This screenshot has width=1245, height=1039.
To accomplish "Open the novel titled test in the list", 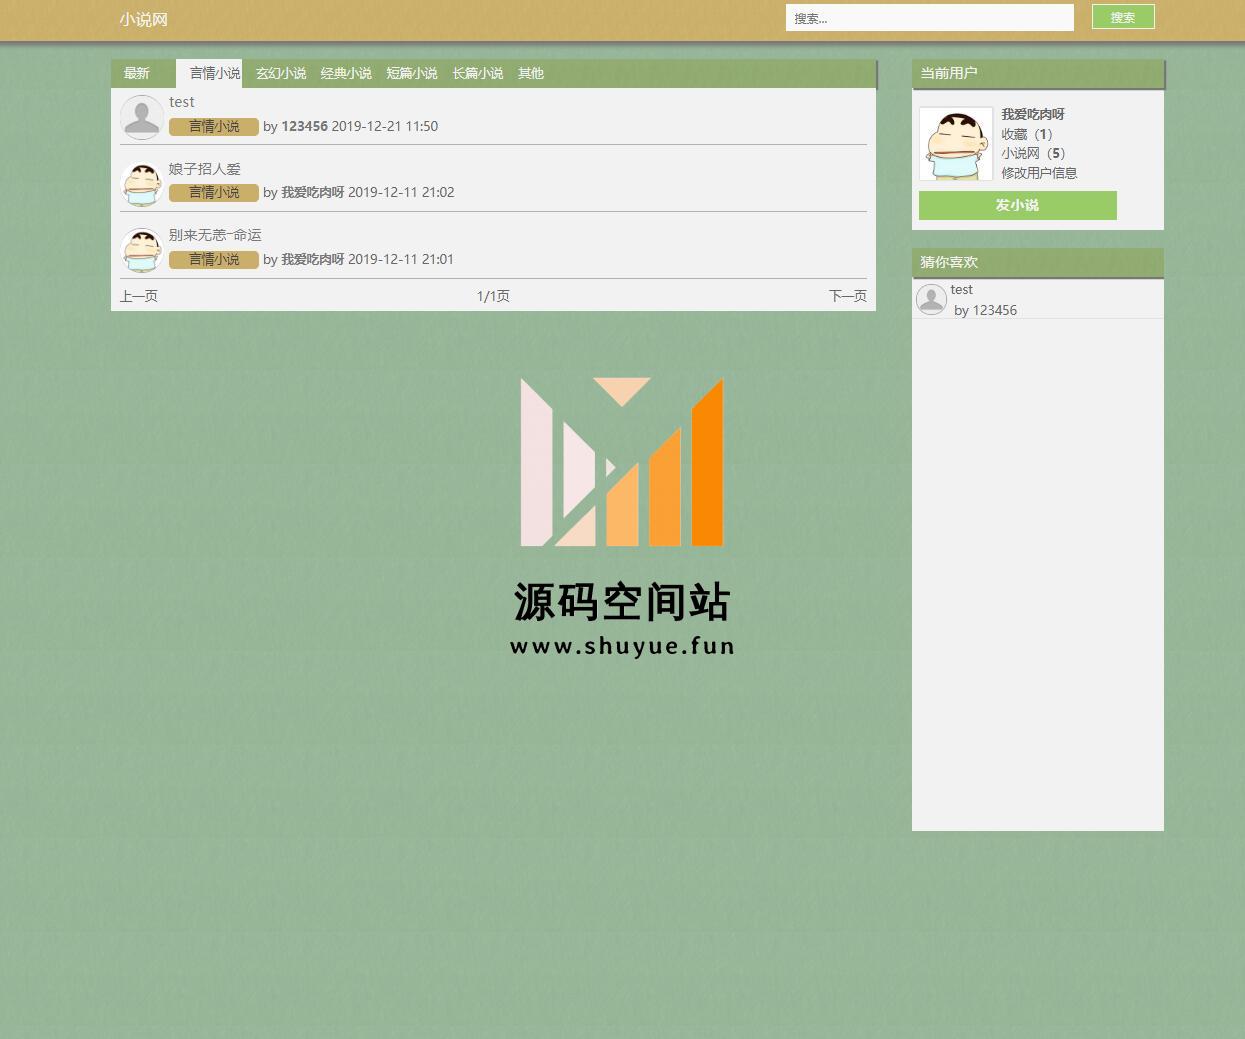I will pyautogui.click(x=182, y=102).
